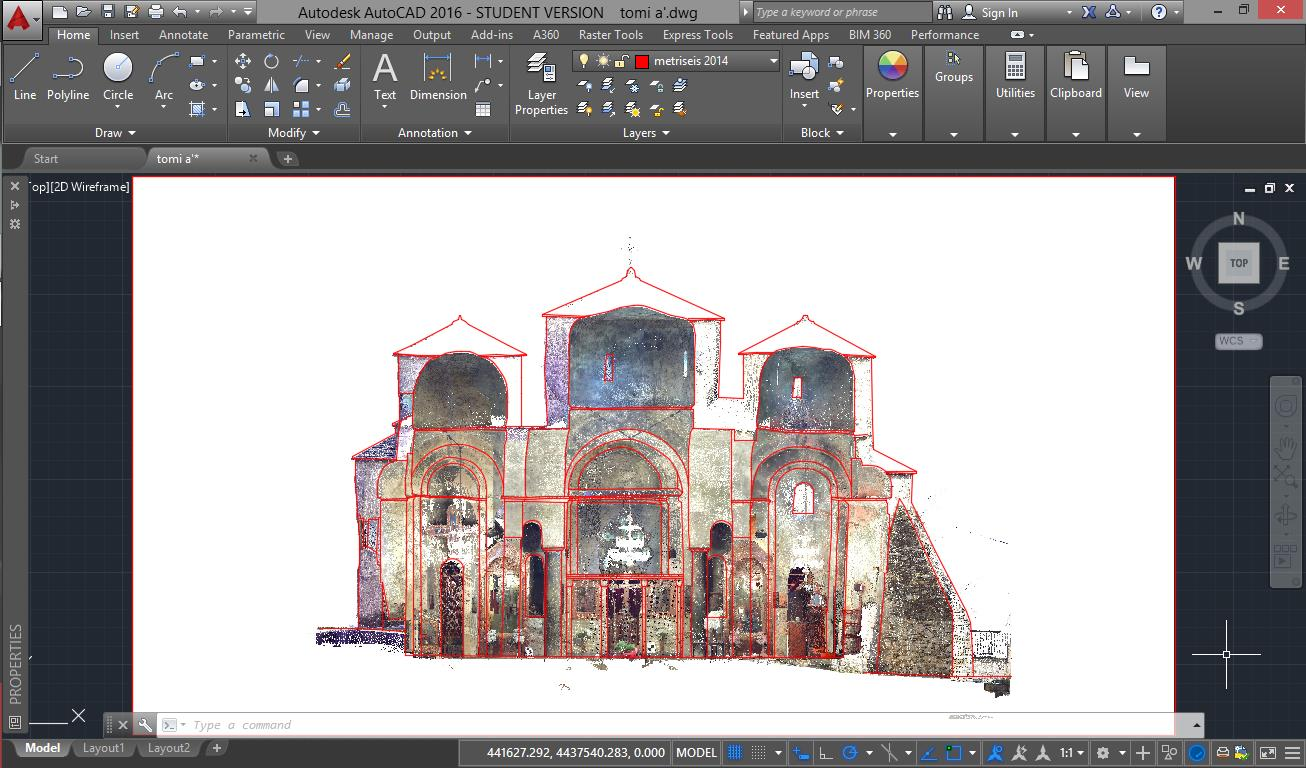This screenshot has width=1306, height=768.
Task: Click Sign In to Autodesk account
Action: coord(1000,13)
